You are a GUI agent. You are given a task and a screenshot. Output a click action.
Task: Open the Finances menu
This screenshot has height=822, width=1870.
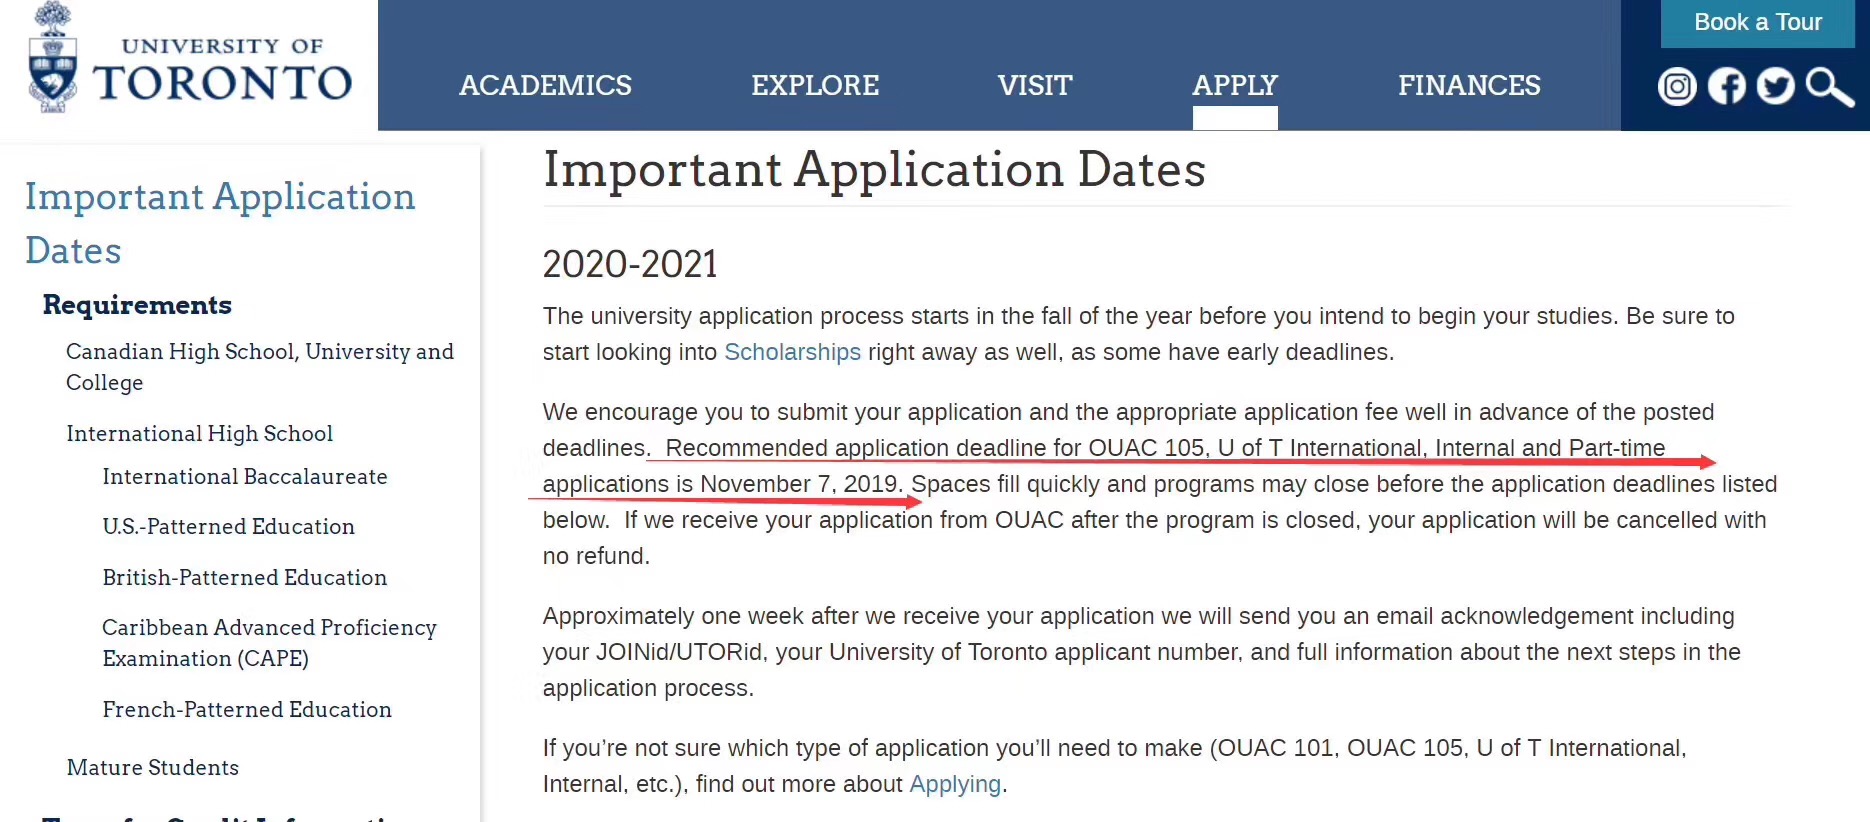[1469, 86]
